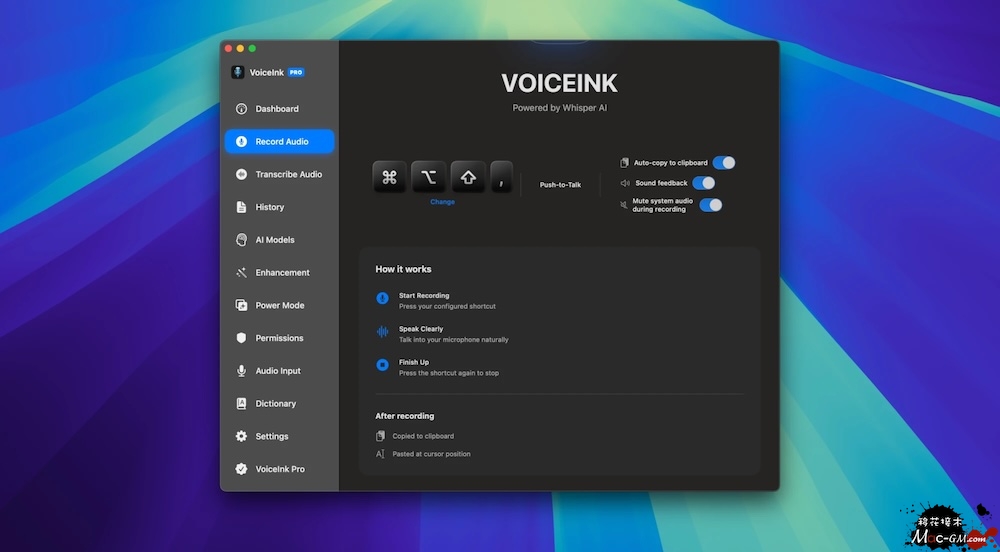Open Settings using the gear icon

[241, 437]
